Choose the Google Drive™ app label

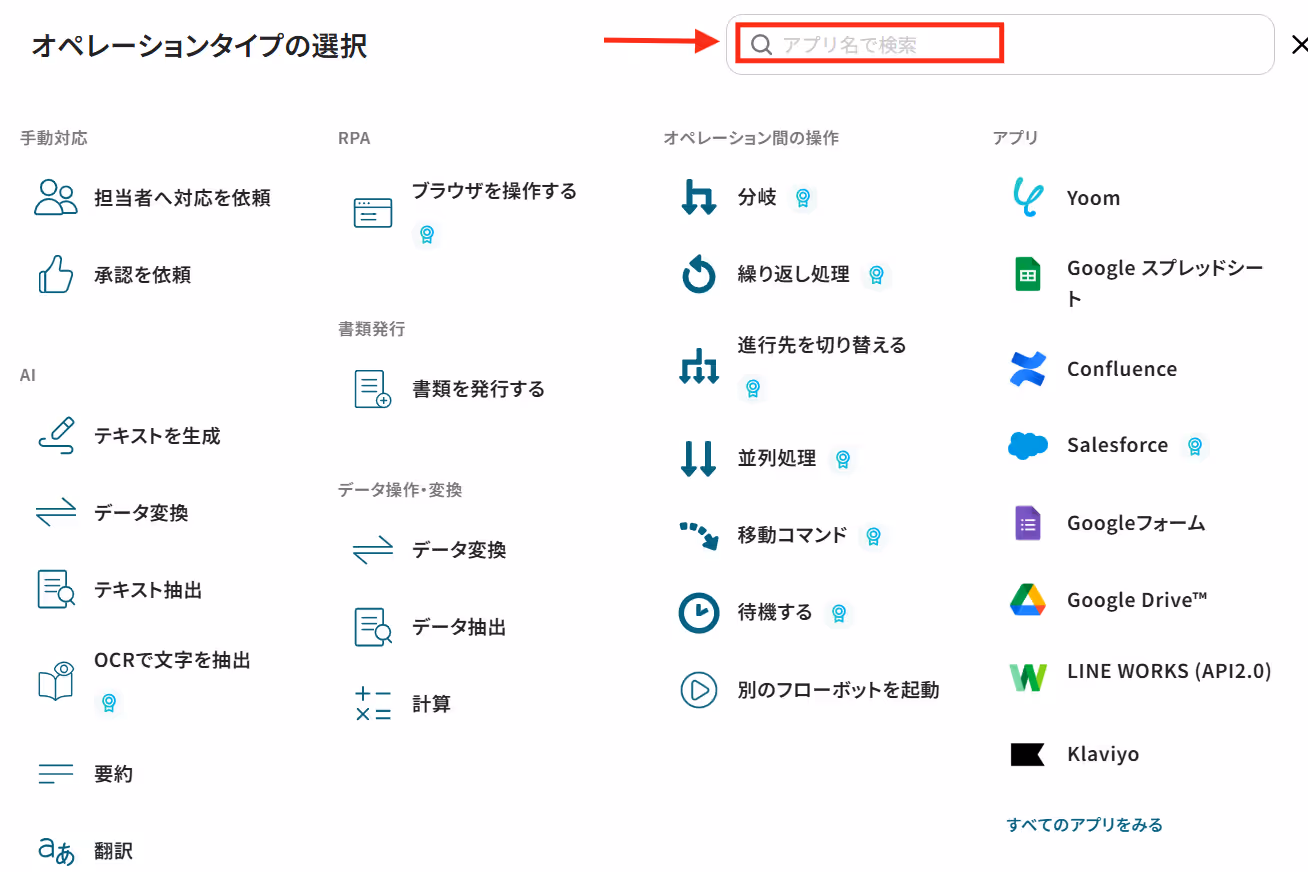[1137, 600]
